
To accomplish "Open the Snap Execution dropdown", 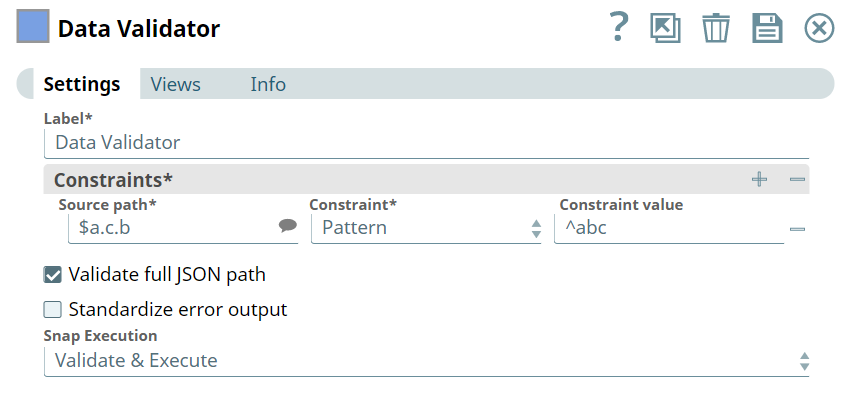I will (426, 361).
